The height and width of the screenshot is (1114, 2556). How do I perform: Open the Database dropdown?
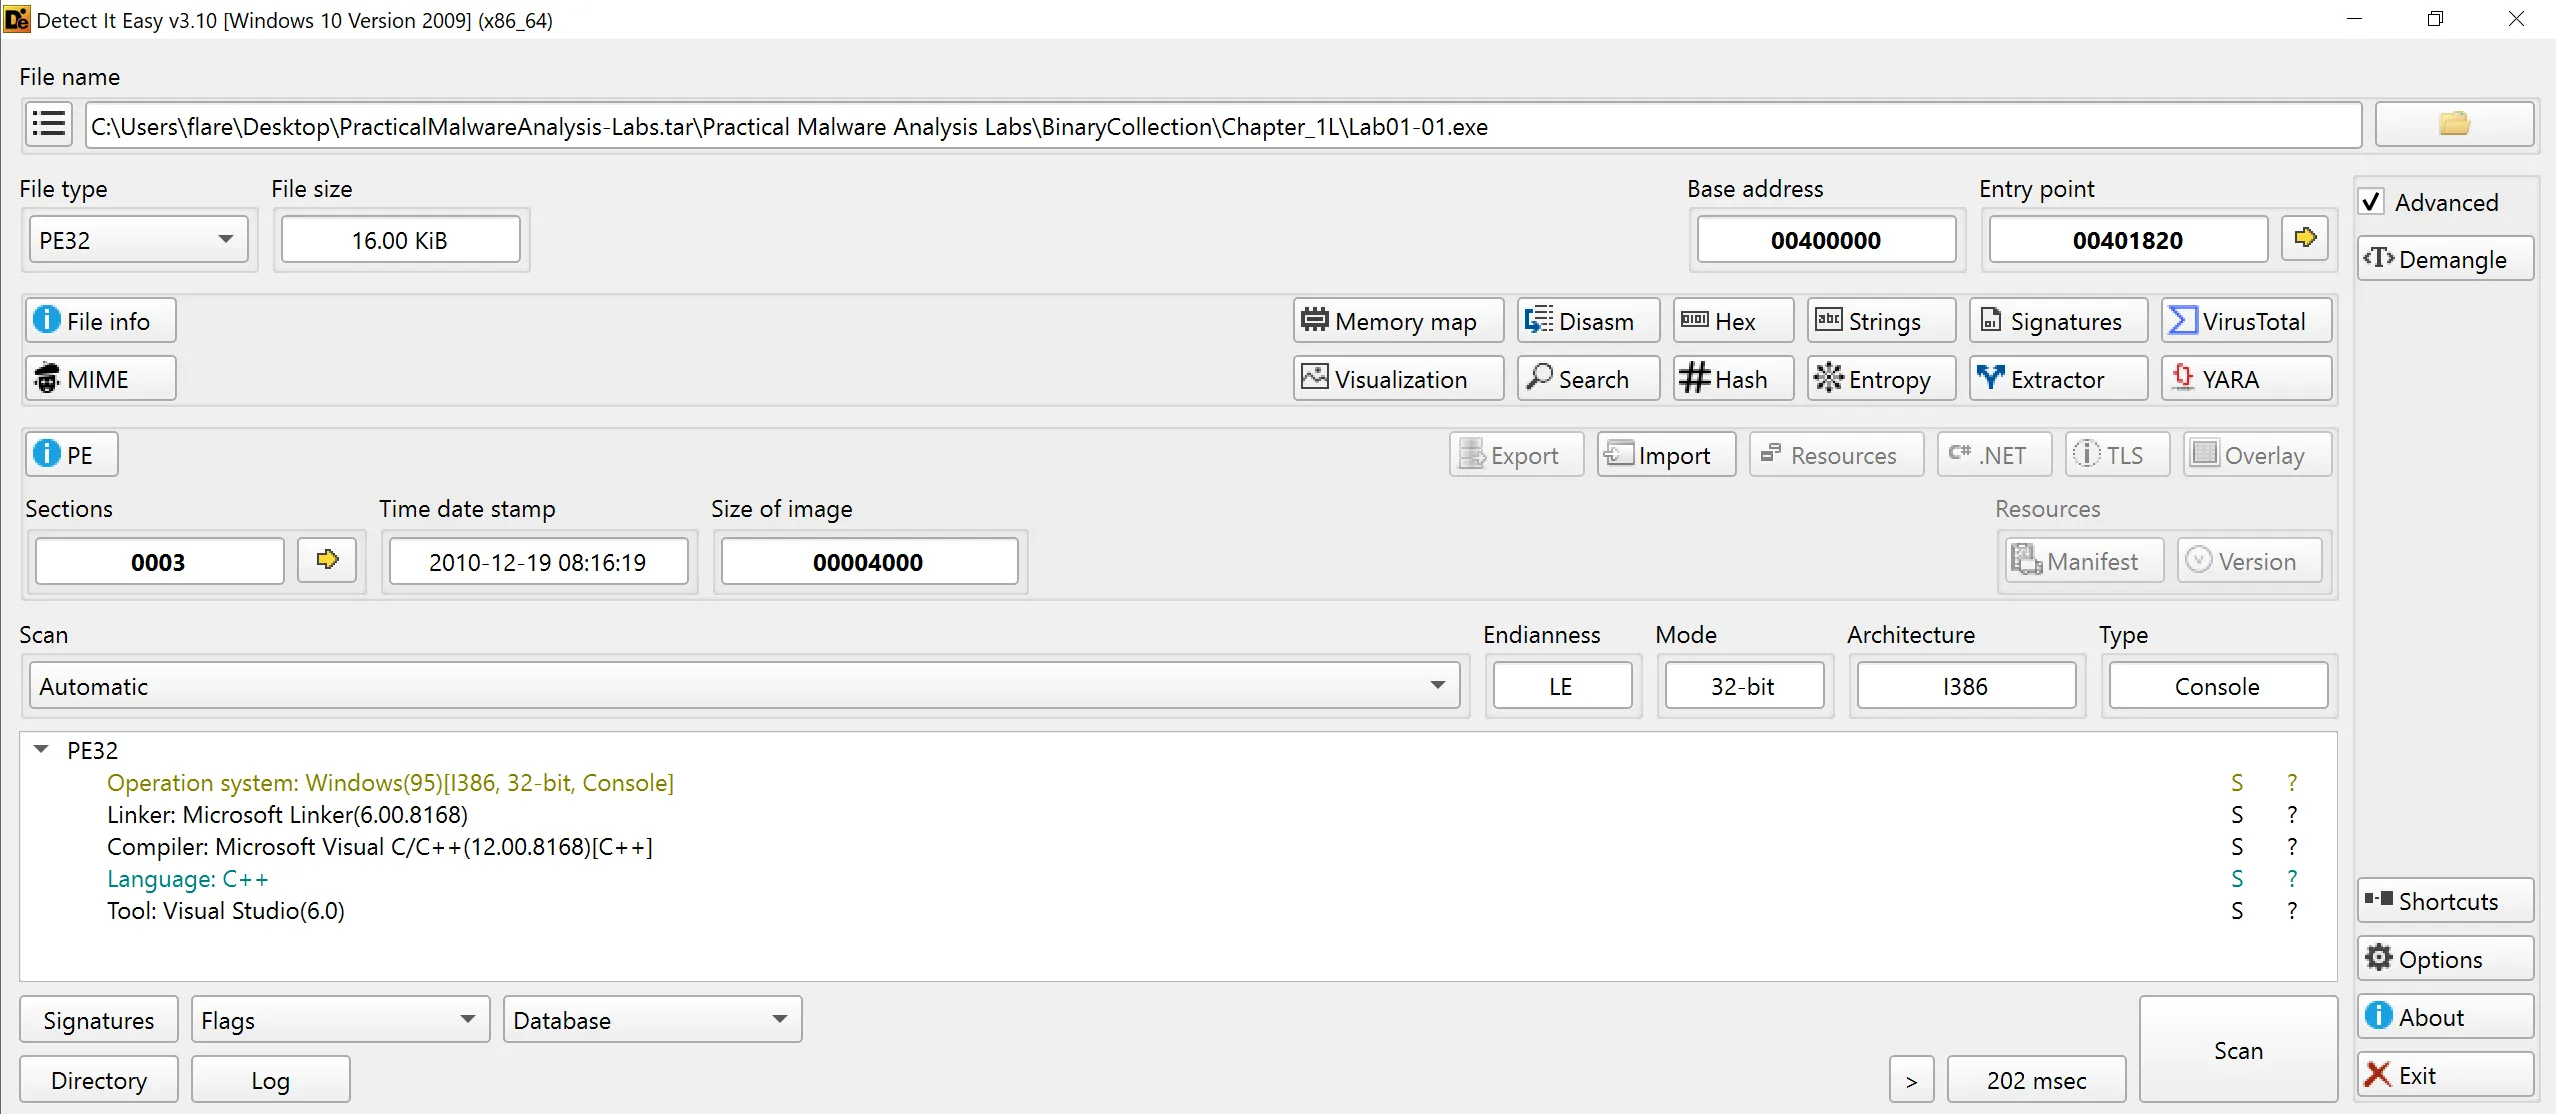651,1020
